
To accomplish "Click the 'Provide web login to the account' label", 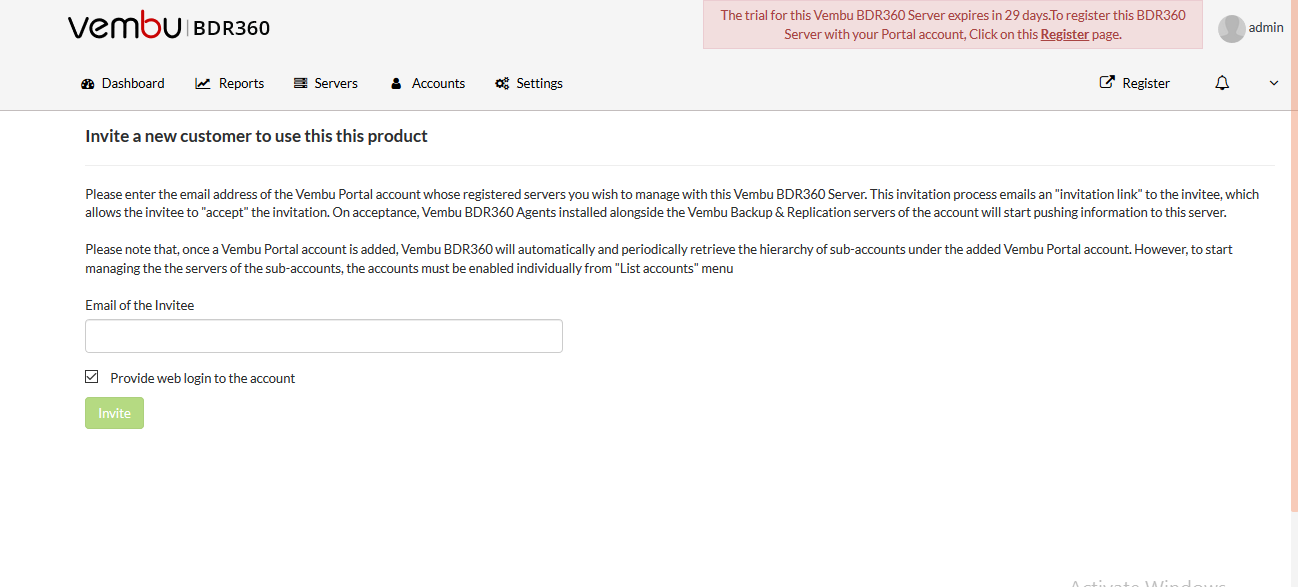I will coord(203,379).
